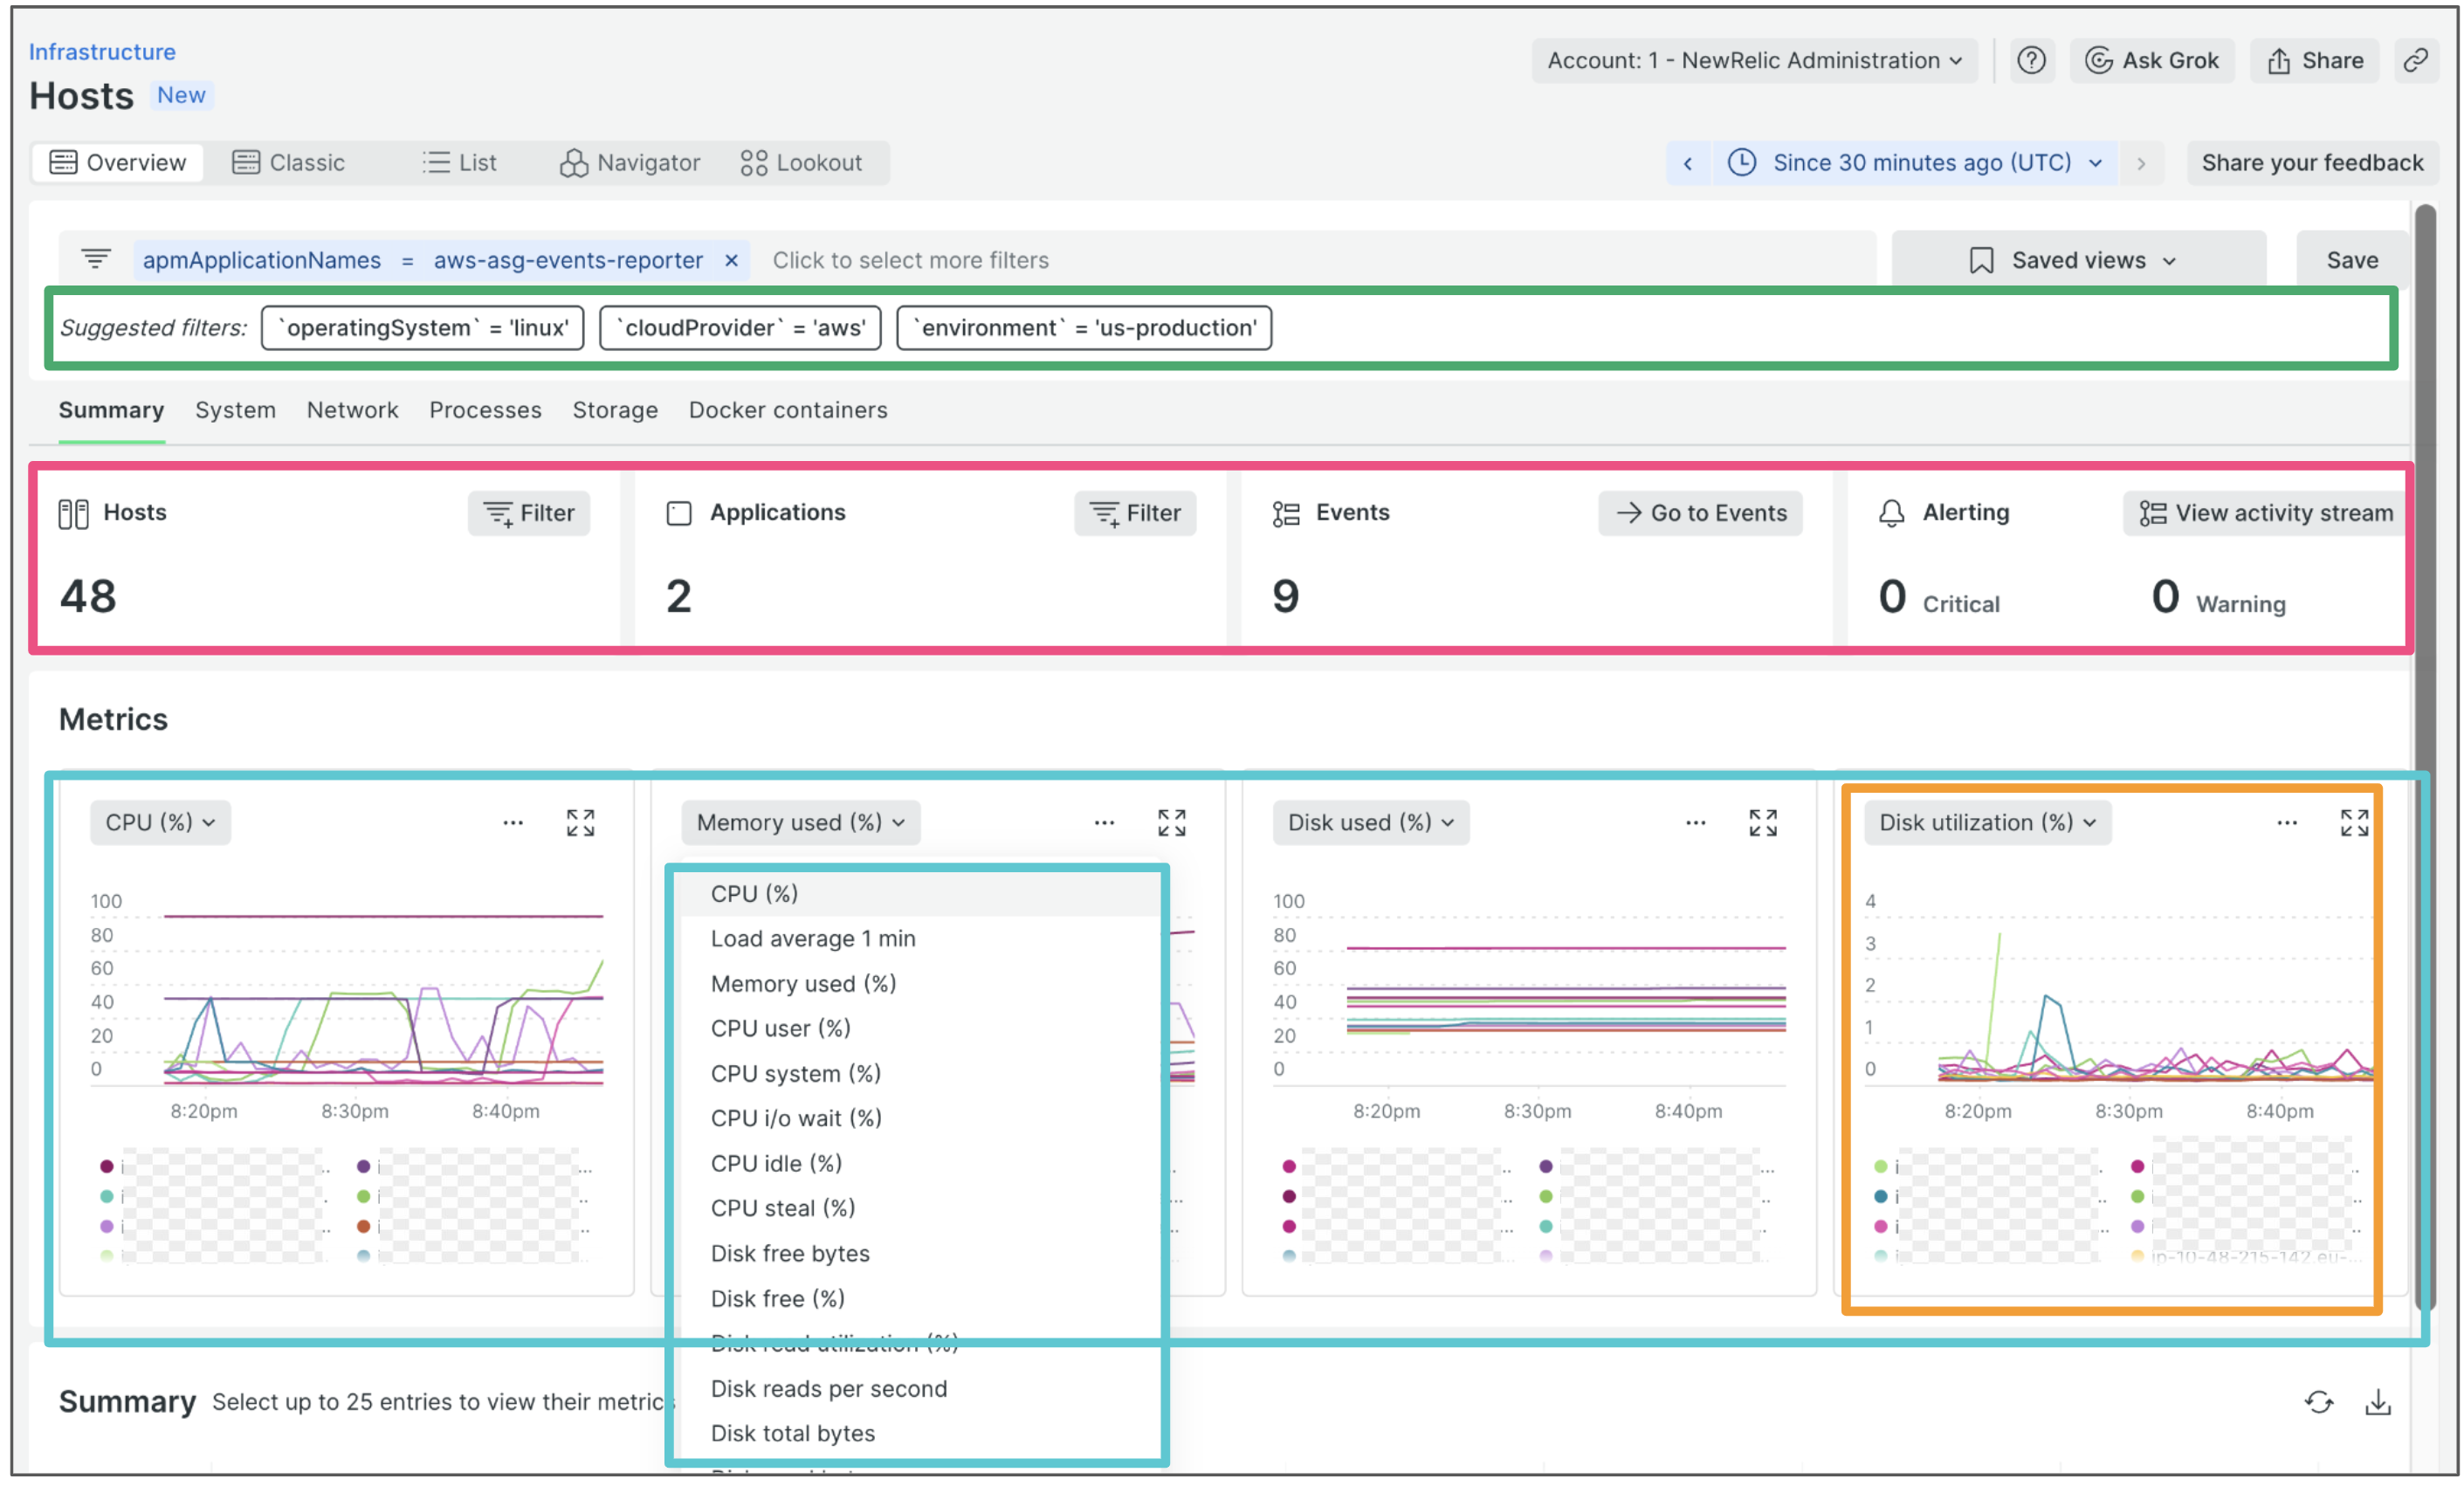The height and width of the screenshot is (1486, 2464).
Task: Select Load average 1 min from metric menu
Action: [x=812, y=938]
